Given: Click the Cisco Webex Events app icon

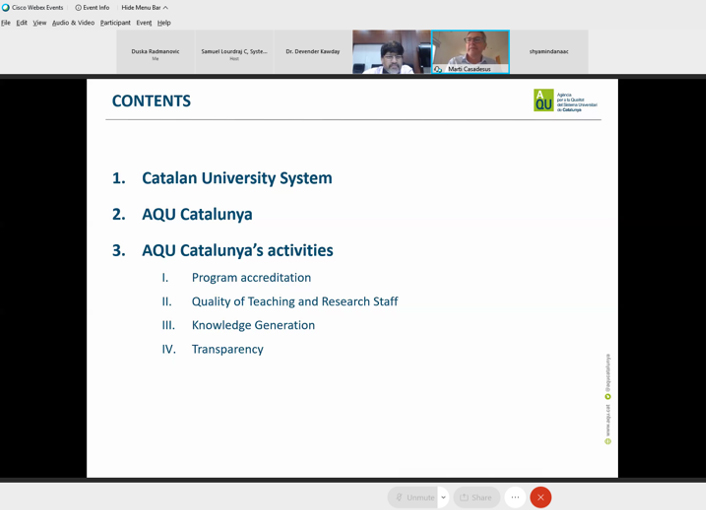Looking at the screenshot, I should [x=5, y=8].
